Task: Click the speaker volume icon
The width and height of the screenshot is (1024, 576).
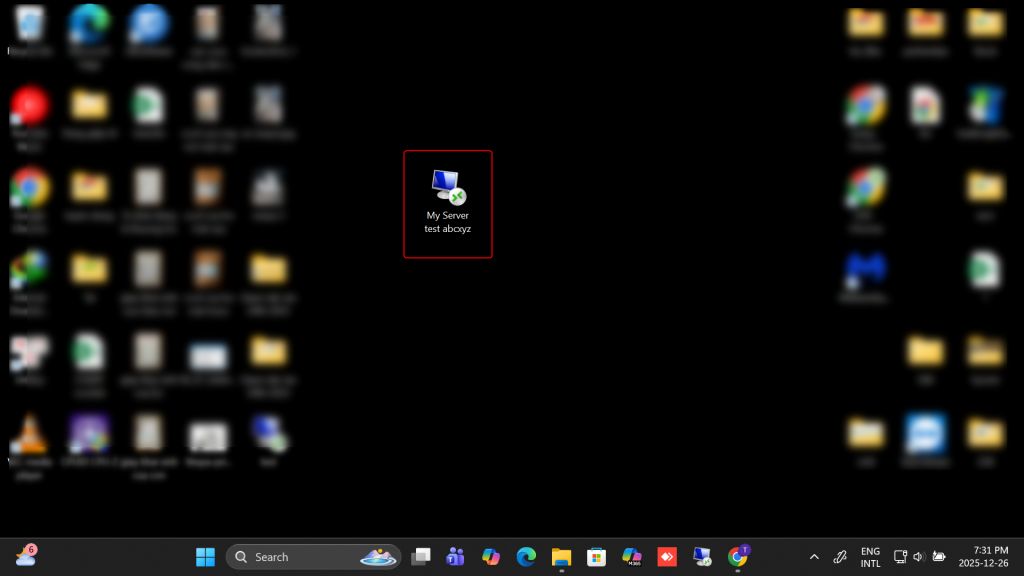Action: pos(919,557)
